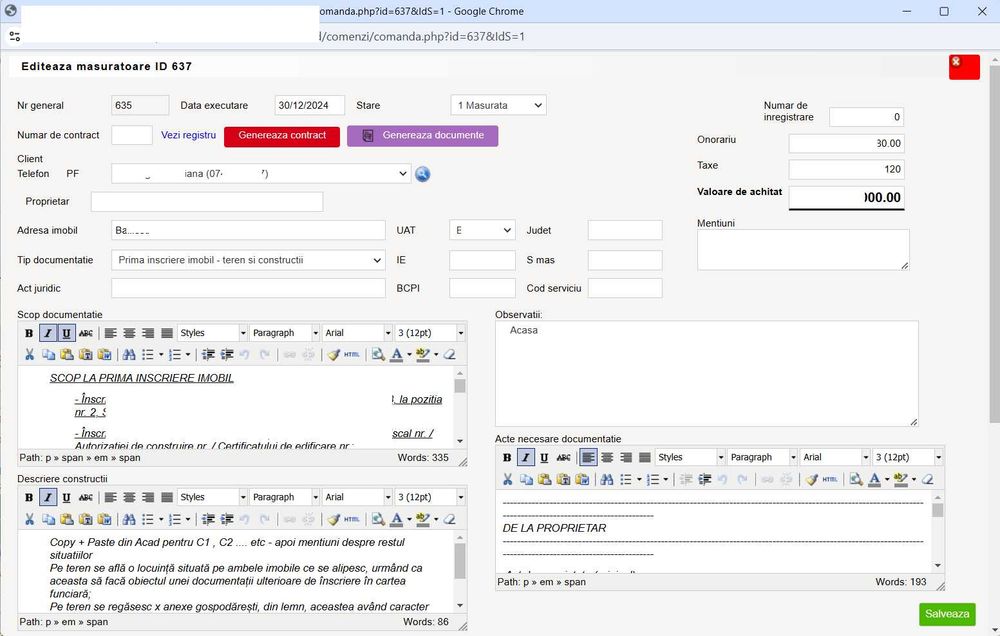The height and width of the screenshot is (636, 1000).
Task: Click into the Proprietar input field
Action: click(207, 202)
